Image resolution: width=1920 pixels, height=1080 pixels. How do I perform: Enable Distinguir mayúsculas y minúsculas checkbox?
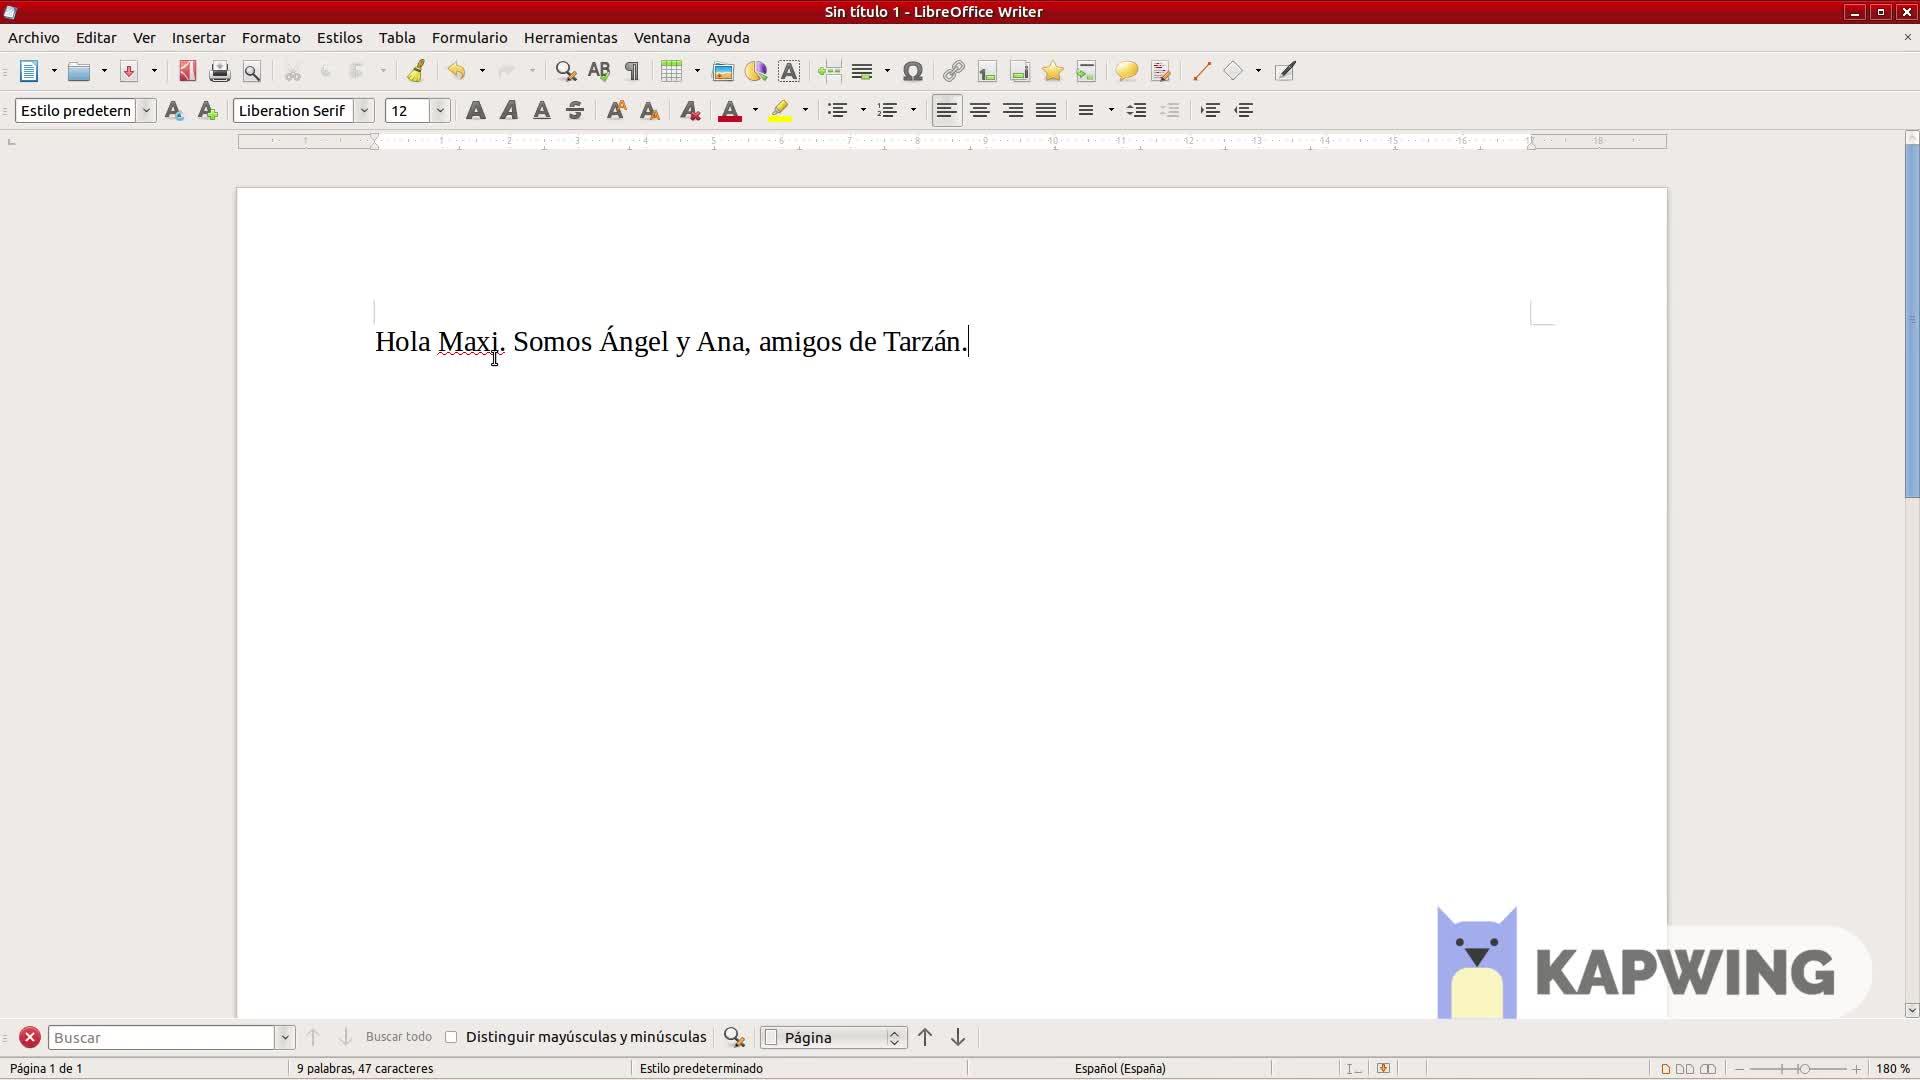pyautogui.click(x=451, y=1037)
